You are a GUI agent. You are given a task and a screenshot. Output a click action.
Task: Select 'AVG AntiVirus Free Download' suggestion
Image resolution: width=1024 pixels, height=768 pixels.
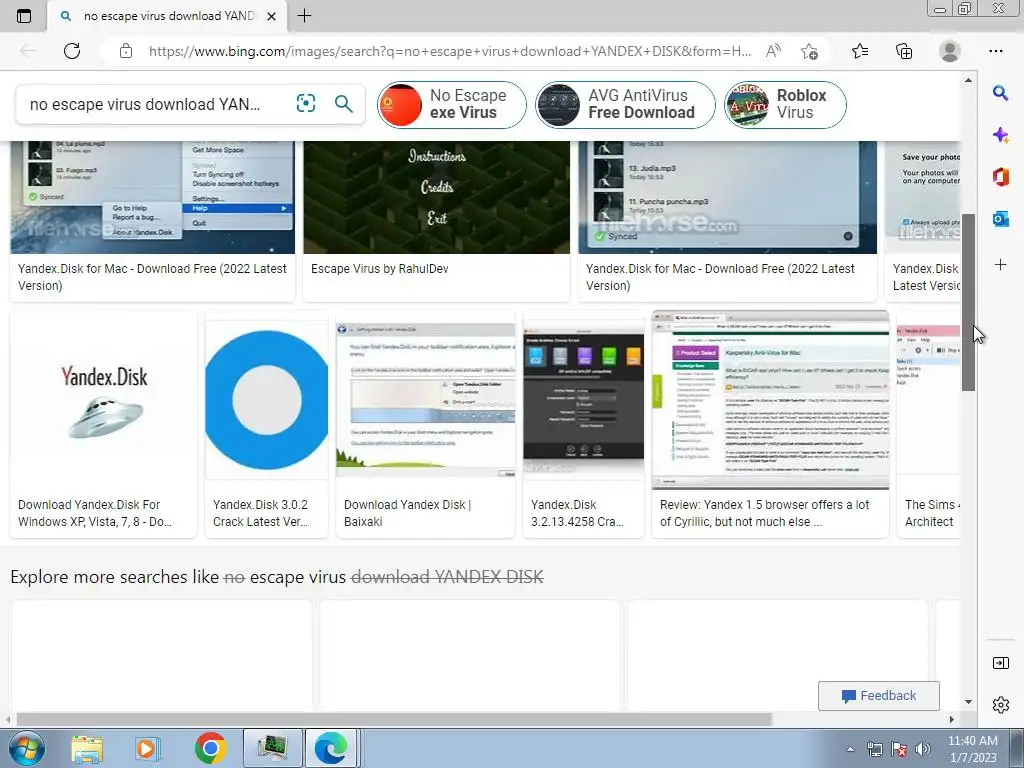[x=625, y=104]
